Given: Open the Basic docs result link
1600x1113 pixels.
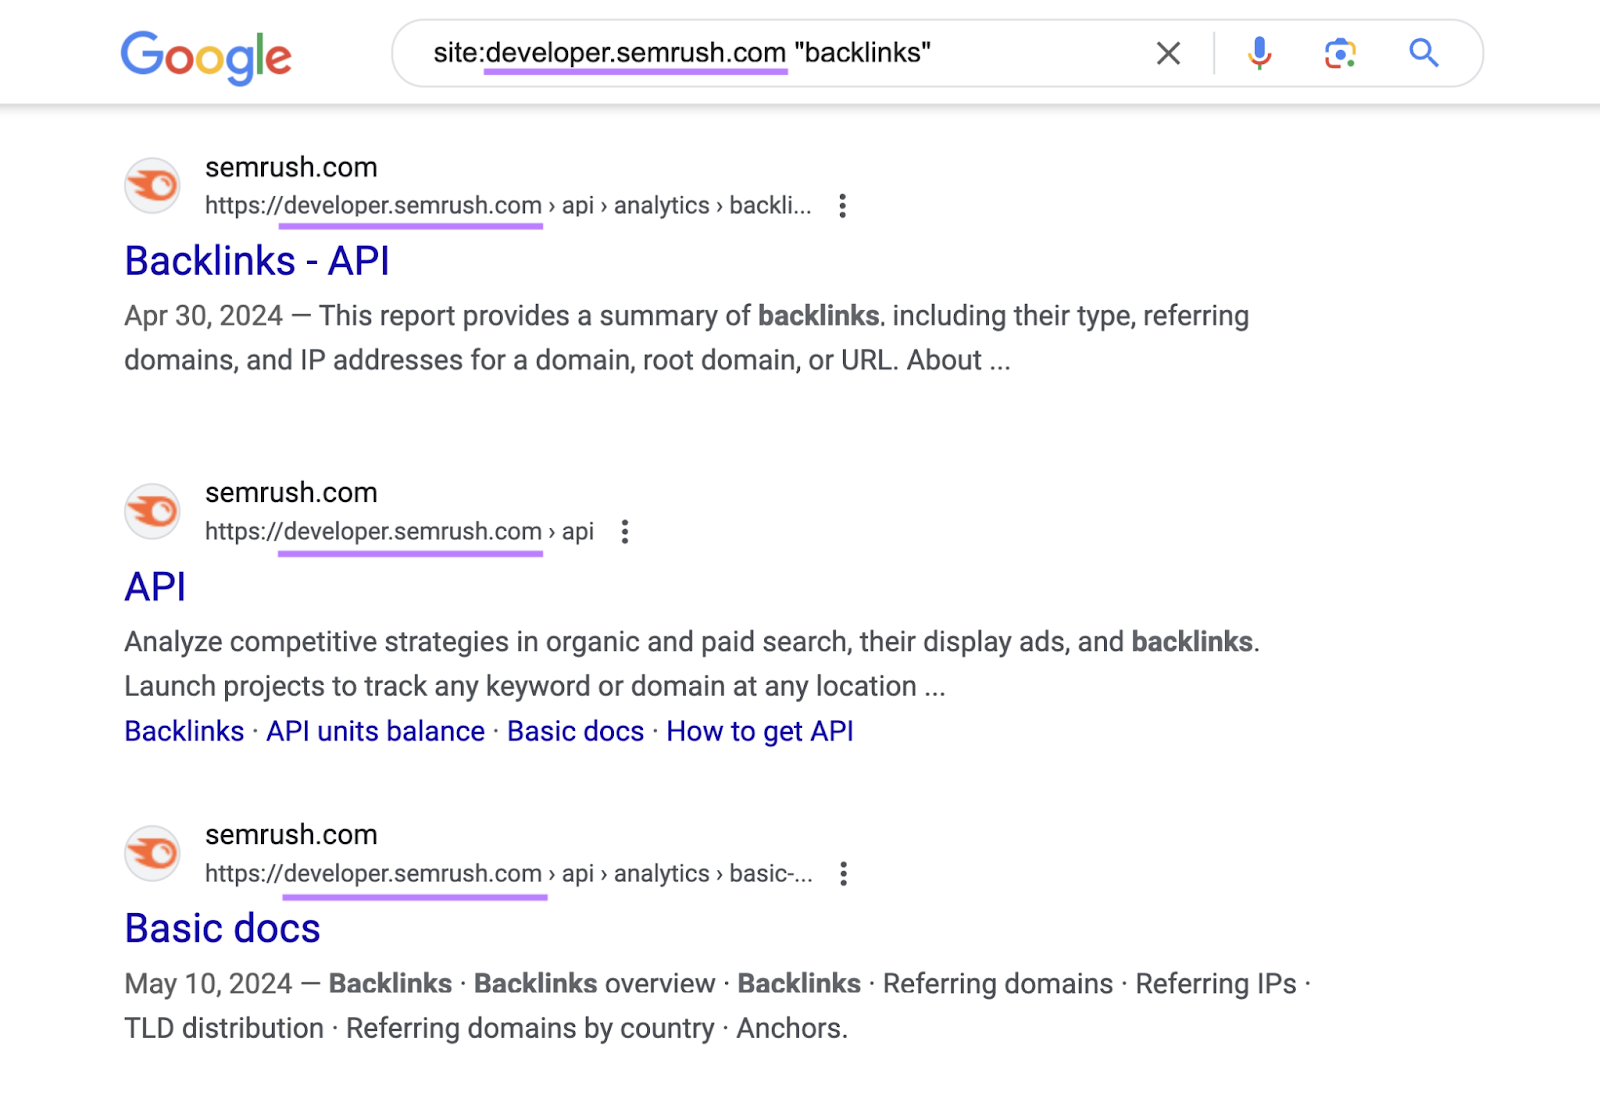Looking at the screenshot, I should point(221,929).
